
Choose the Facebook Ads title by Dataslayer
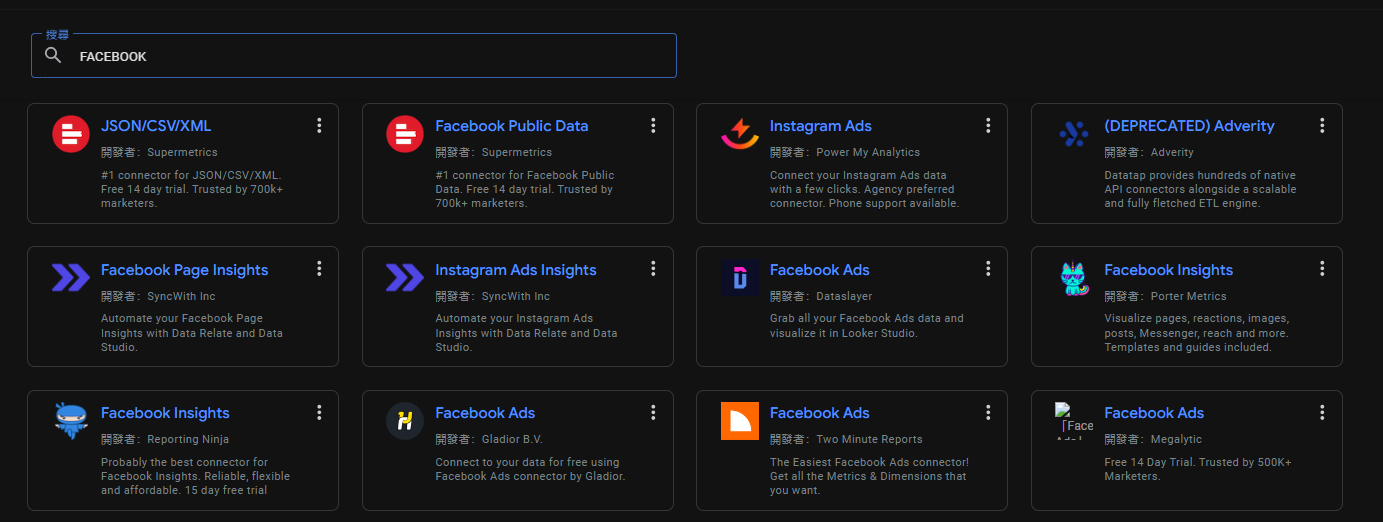[820, 270]
